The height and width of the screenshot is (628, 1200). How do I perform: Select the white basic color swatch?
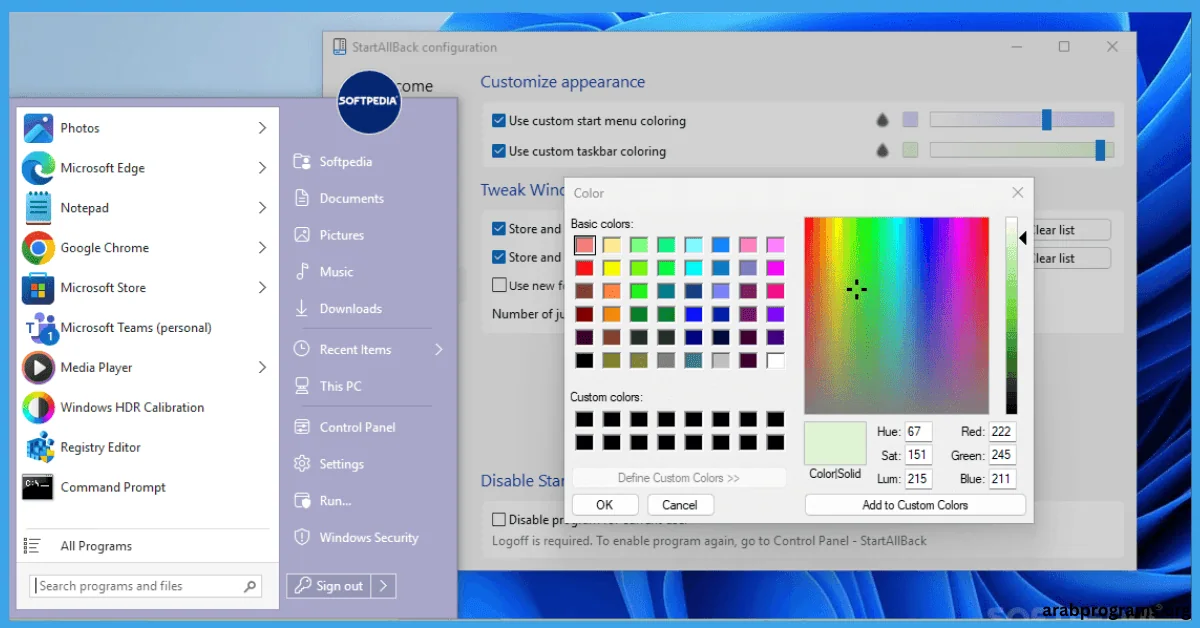click(x=775, y=360)
